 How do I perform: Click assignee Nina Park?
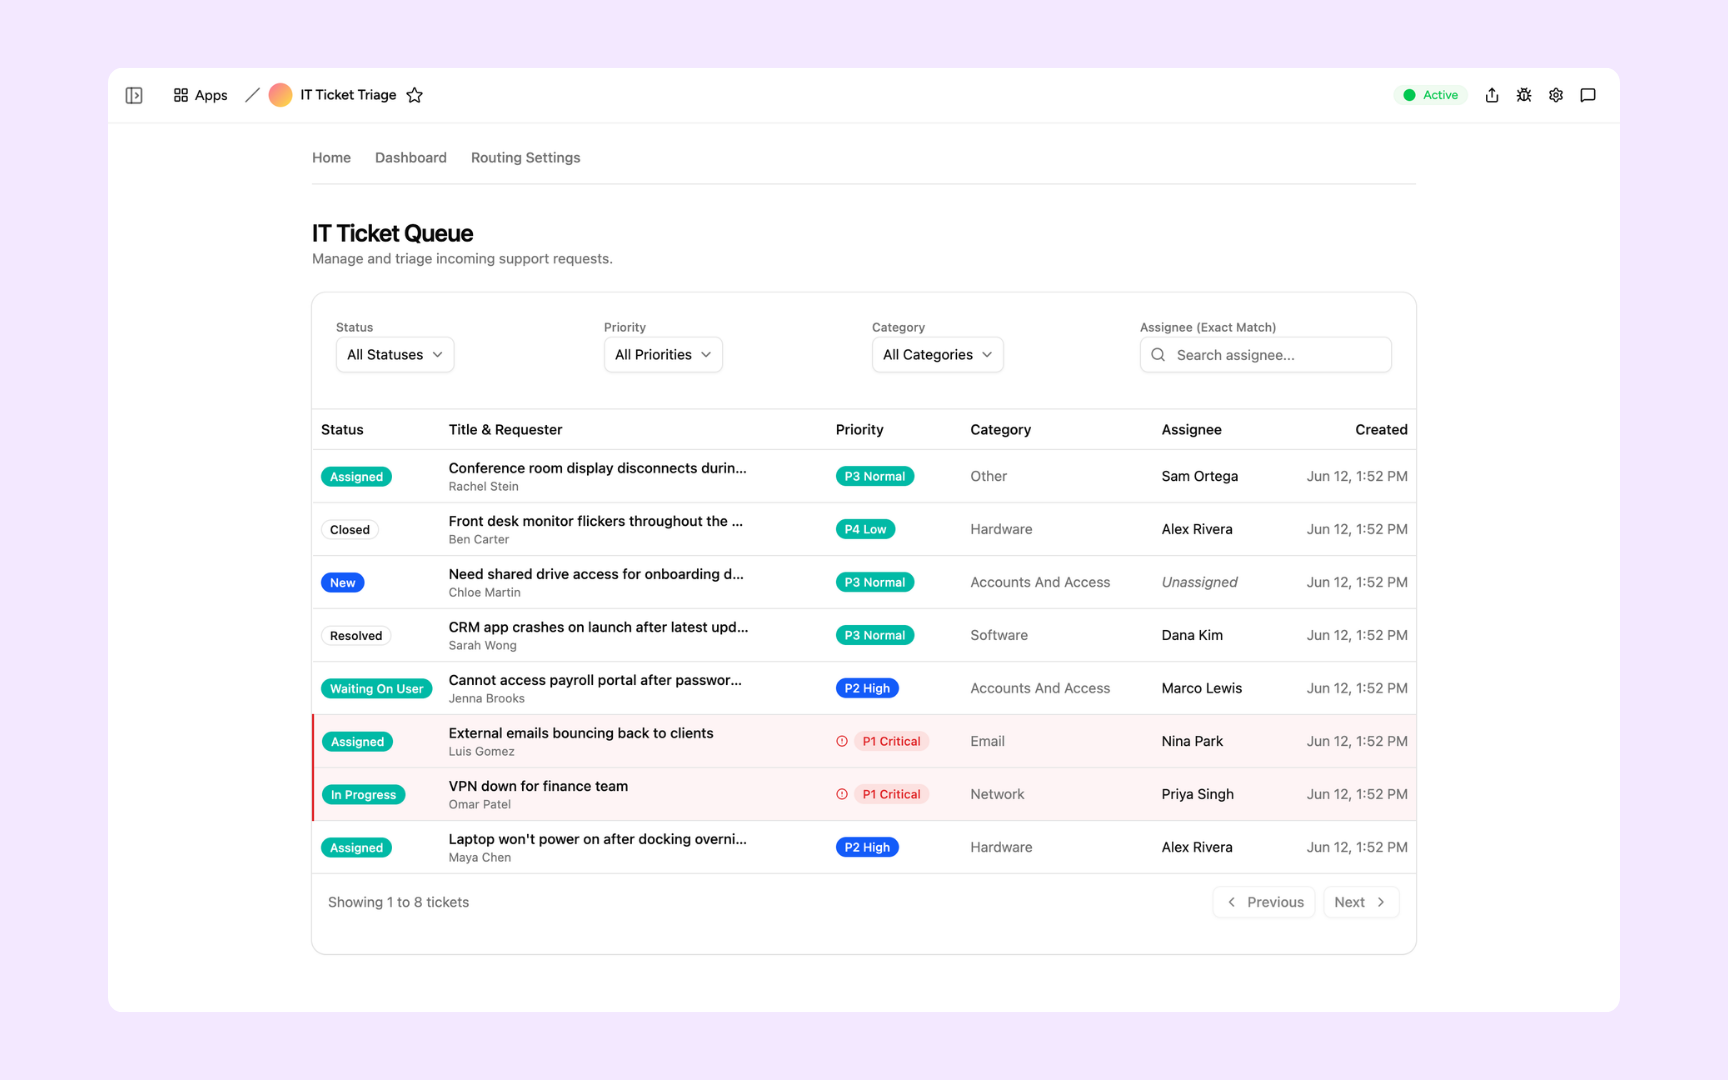pos(1192,741)
